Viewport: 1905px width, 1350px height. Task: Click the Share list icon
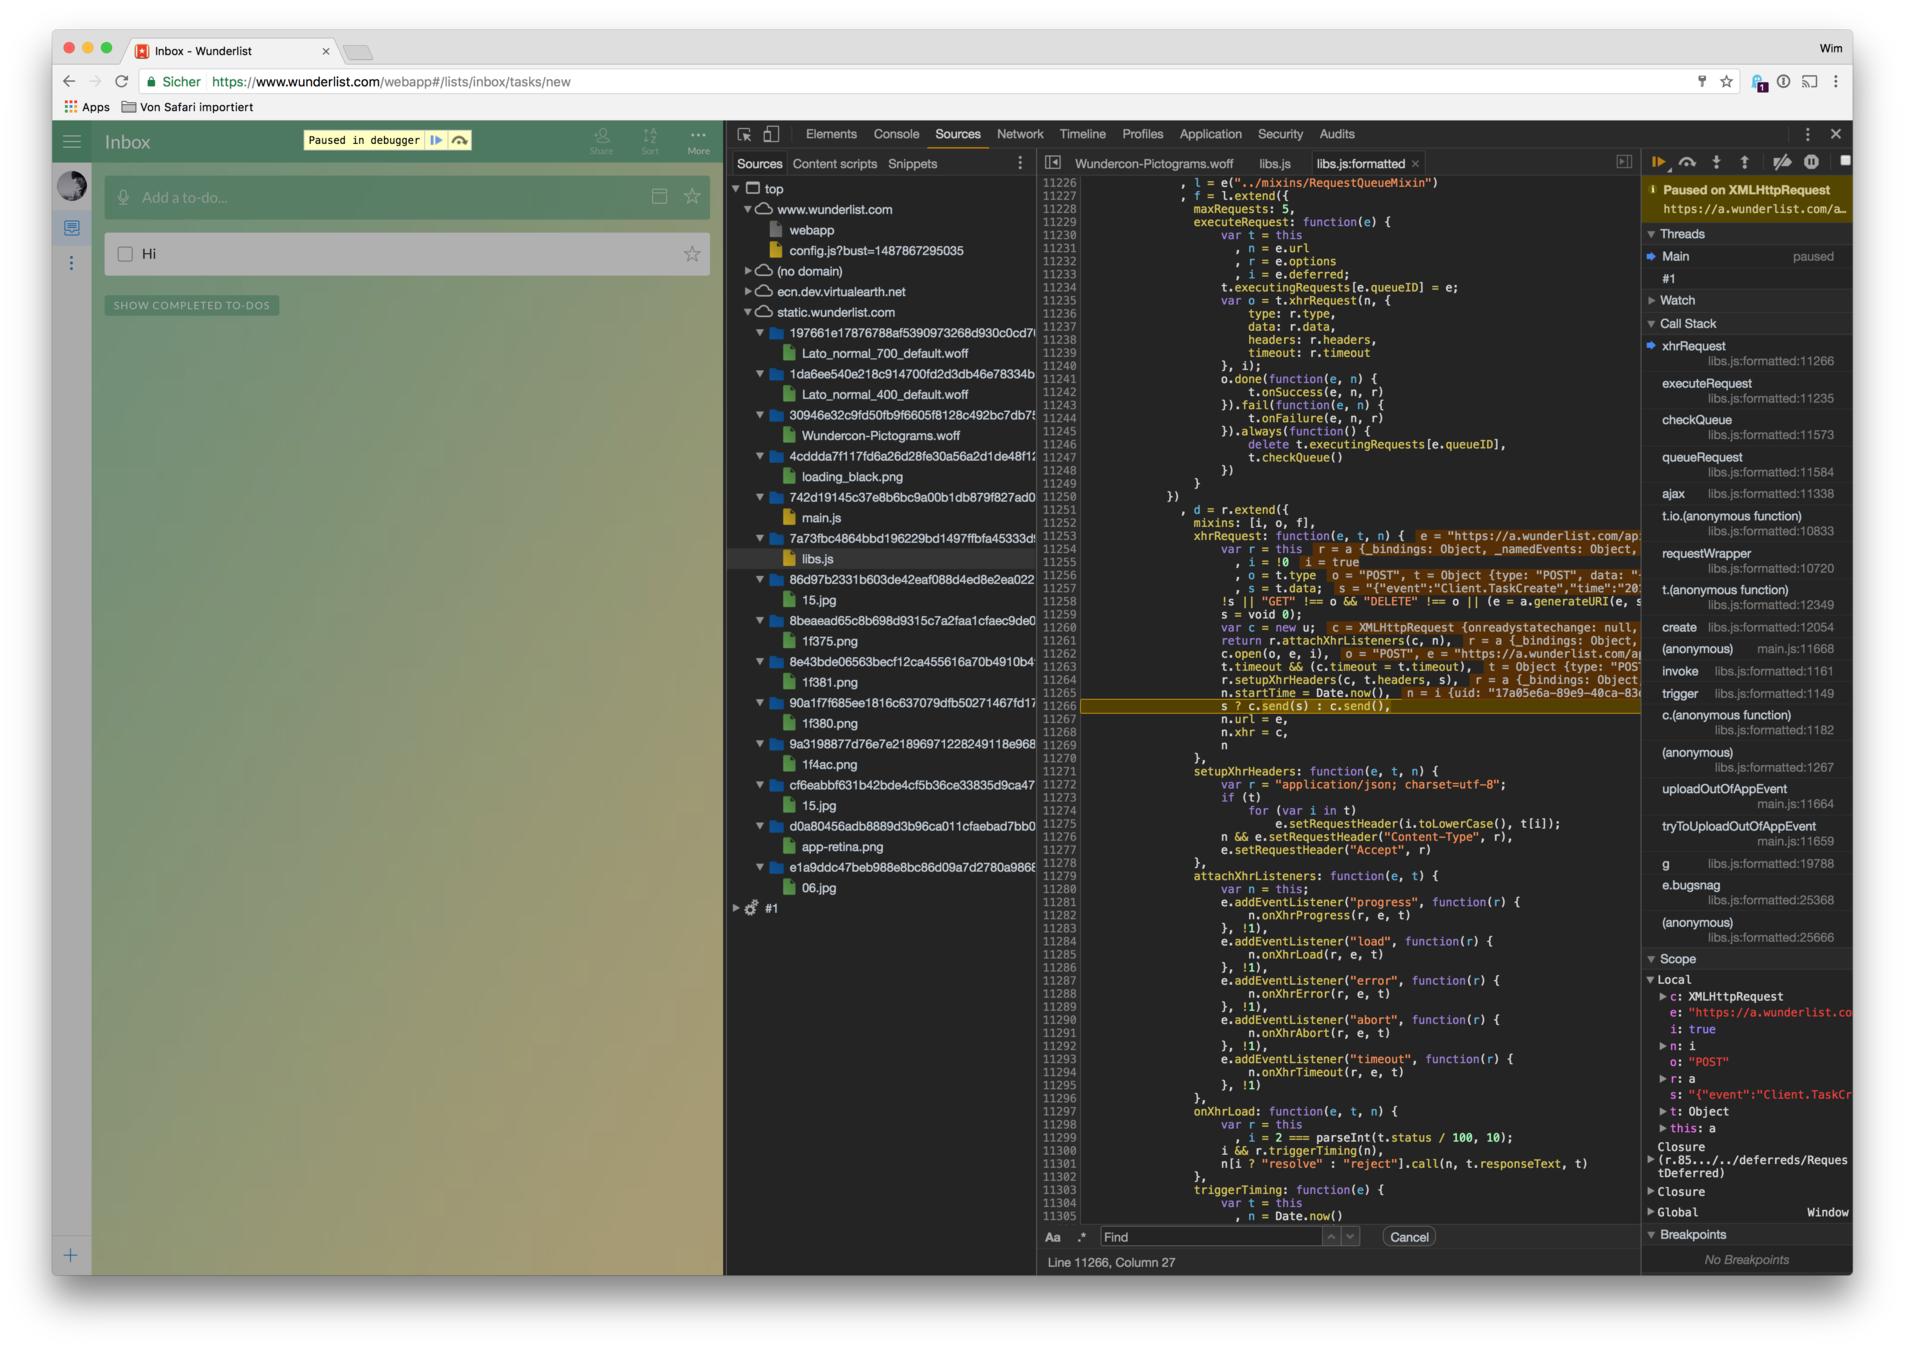(x=601, y=140)
